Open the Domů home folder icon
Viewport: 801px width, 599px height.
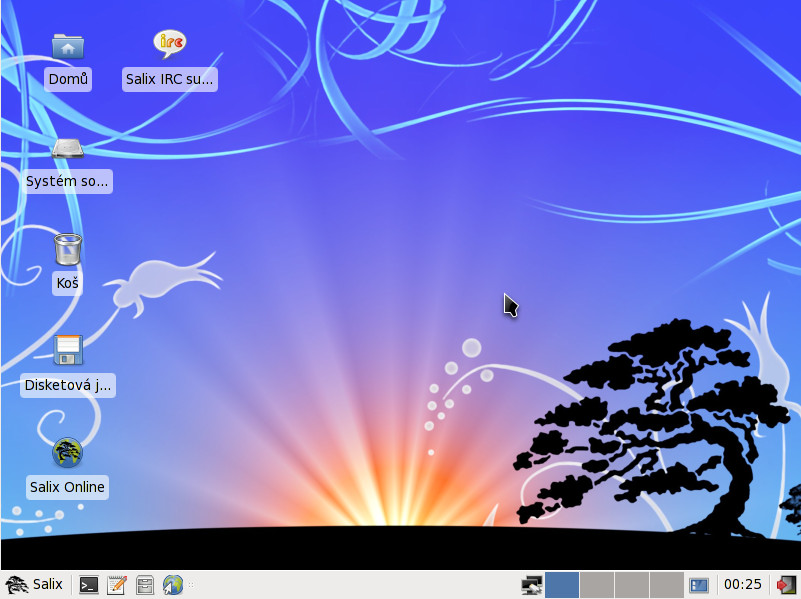(x=67, y=46)
